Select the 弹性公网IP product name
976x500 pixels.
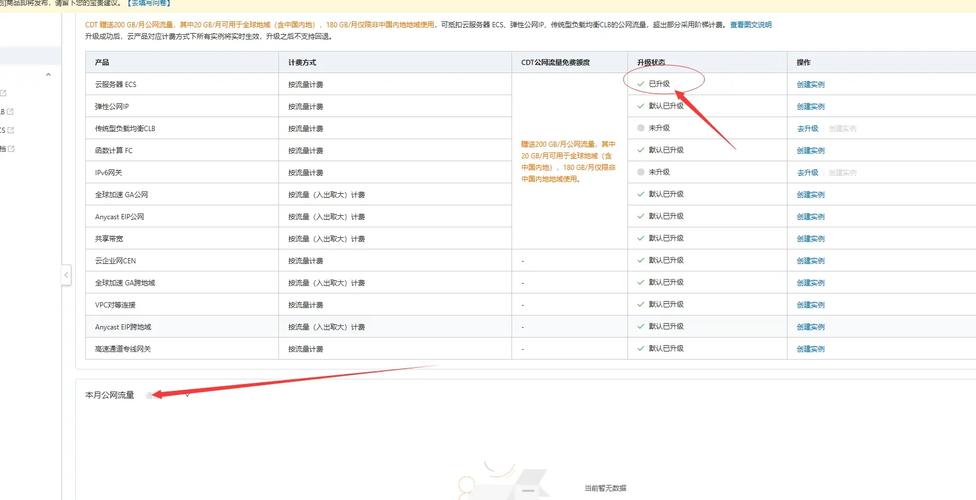(x=111, y=106)
